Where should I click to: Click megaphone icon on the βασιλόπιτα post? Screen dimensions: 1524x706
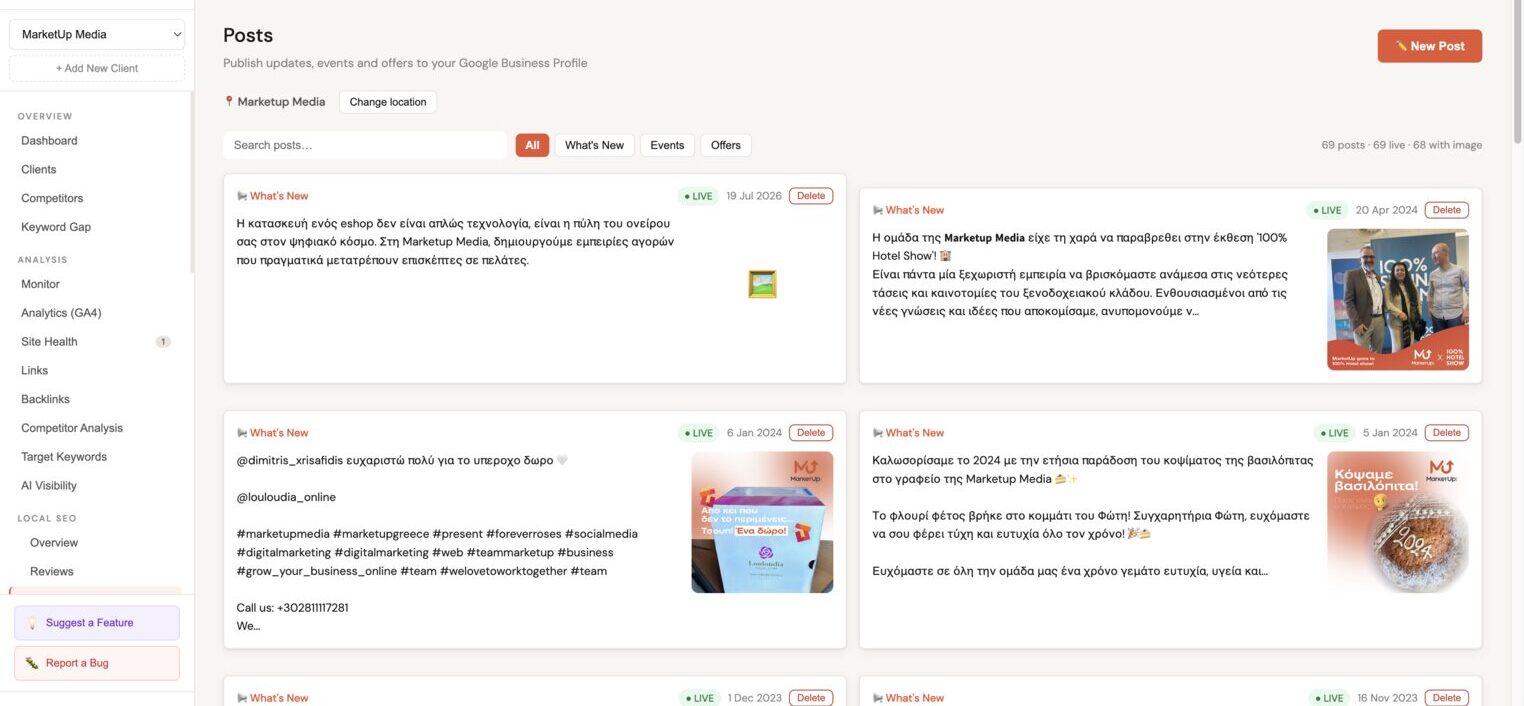(x=878, y=433)
